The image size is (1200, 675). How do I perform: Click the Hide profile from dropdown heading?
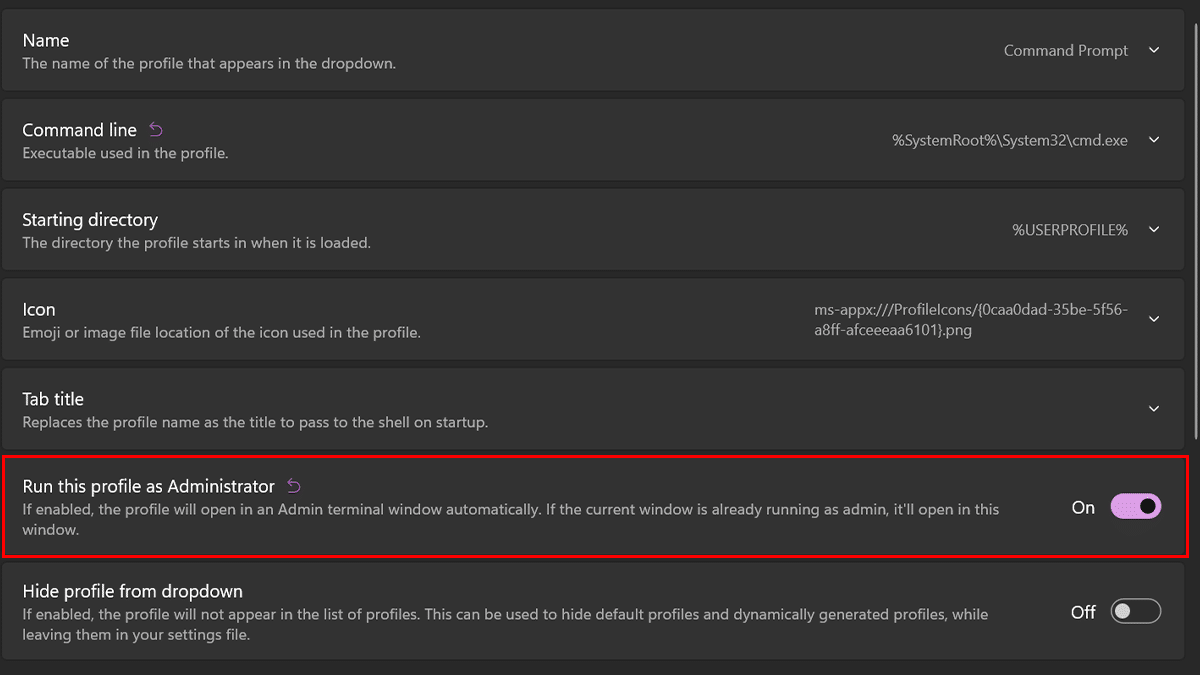pos(132,591)
